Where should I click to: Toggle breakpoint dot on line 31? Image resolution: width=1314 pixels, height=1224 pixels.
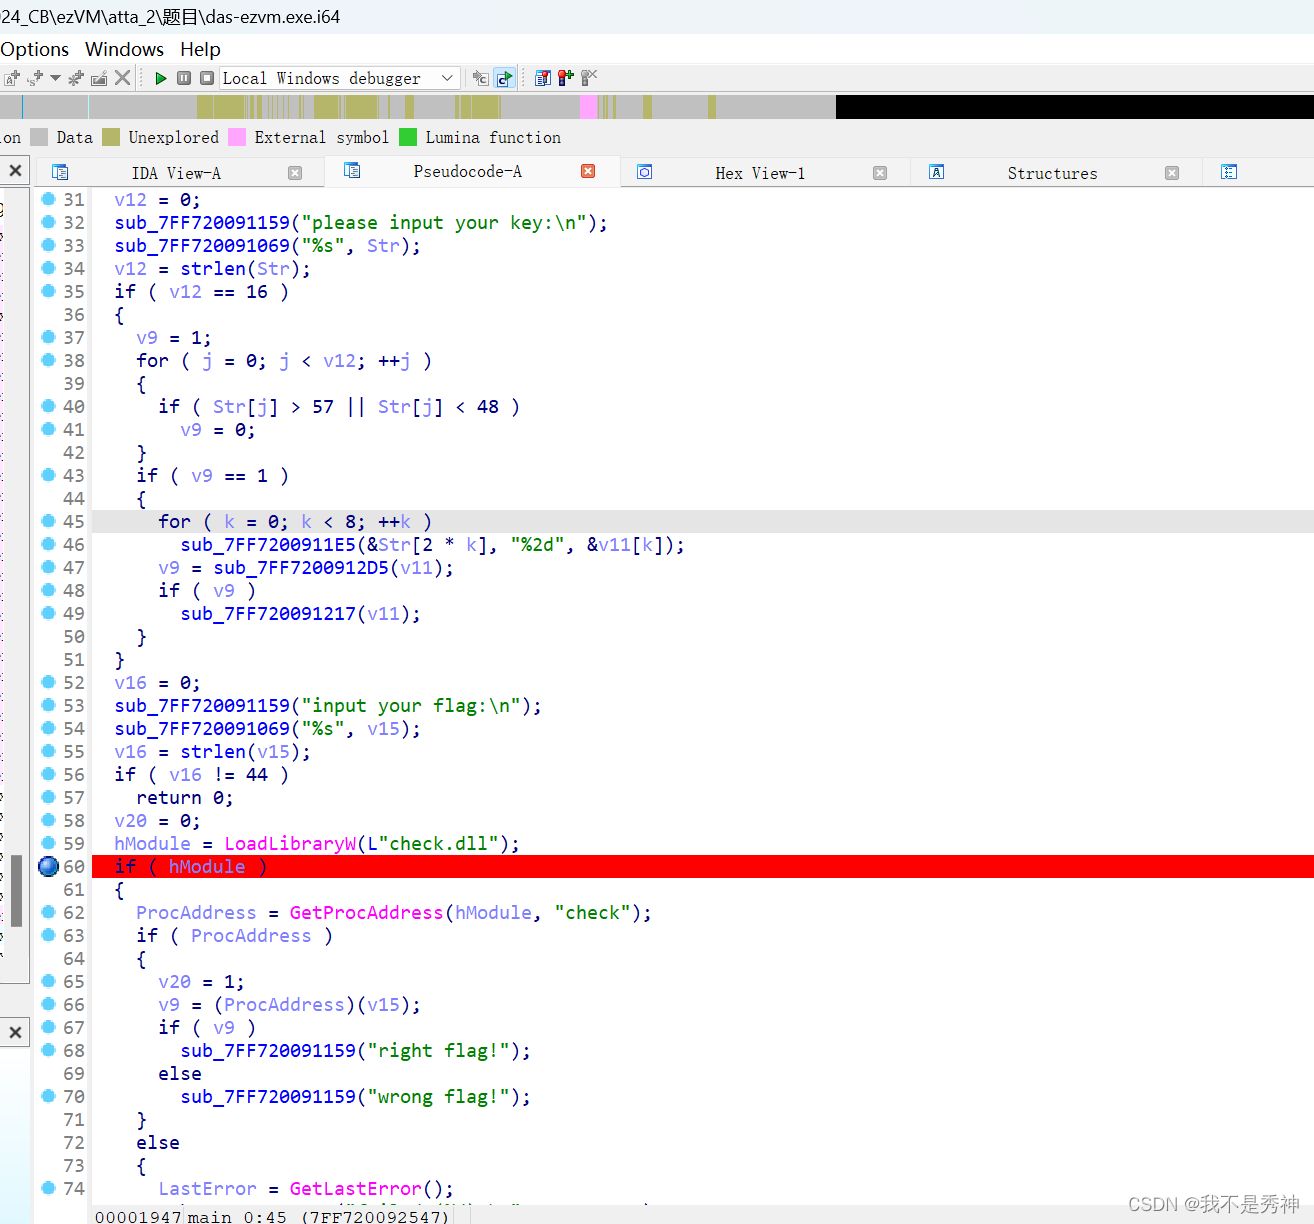48,199
